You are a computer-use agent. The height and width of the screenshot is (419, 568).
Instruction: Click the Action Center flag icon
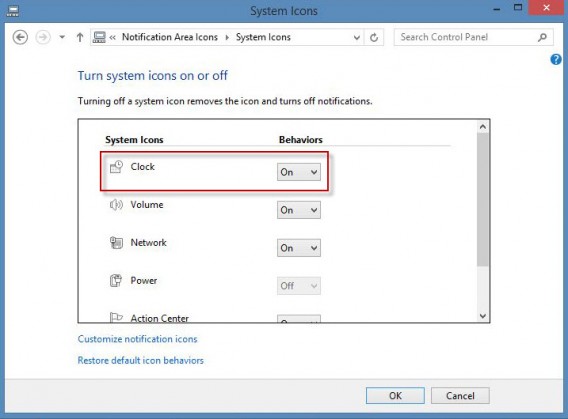(x=116, y=317)
